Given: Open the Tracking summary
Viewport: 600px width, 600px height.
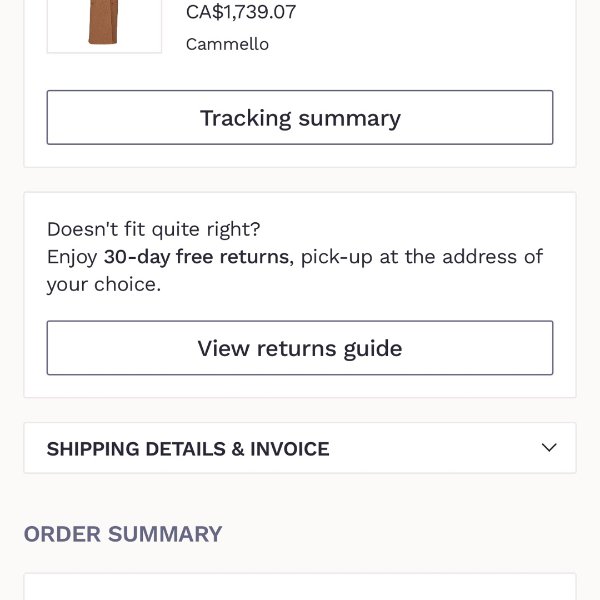Looking at the screenshot, I should (300, 118).
